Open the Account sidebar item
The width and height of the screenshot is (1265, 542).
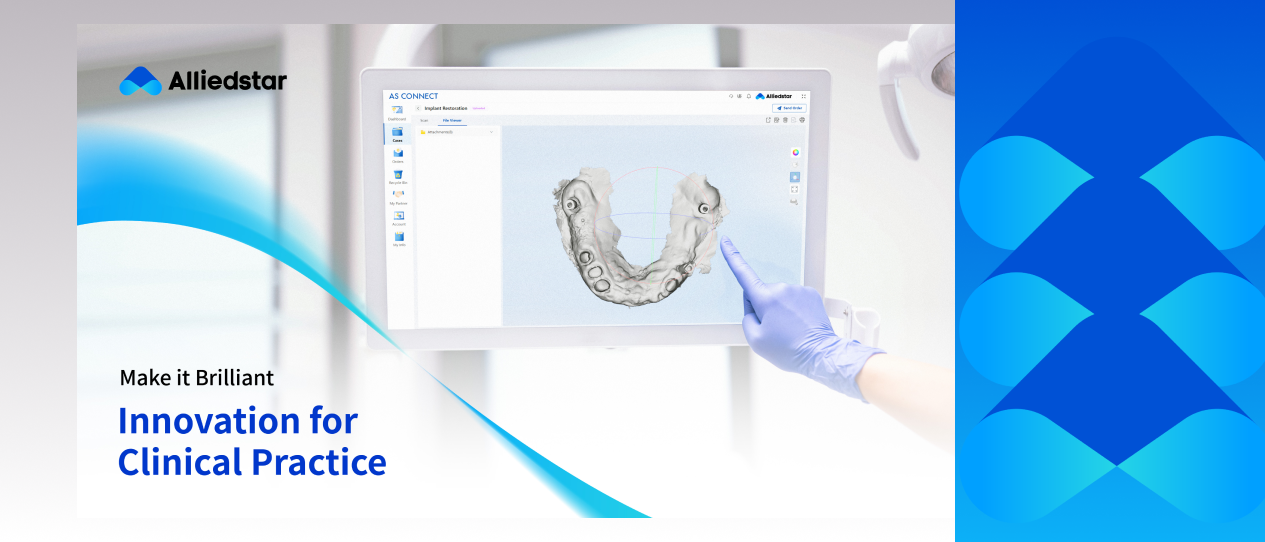coord(398,217)
